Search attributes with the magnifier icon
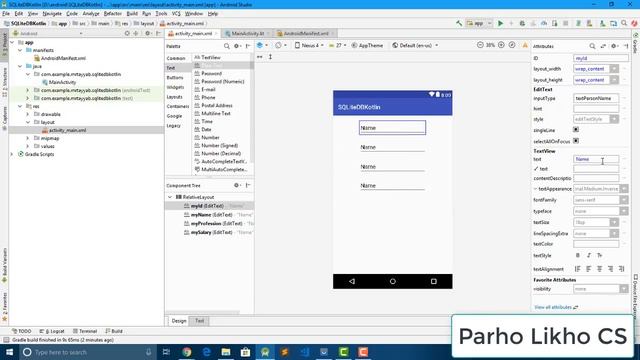Screen dimensions: 640x360 click(x=592, y=46)
